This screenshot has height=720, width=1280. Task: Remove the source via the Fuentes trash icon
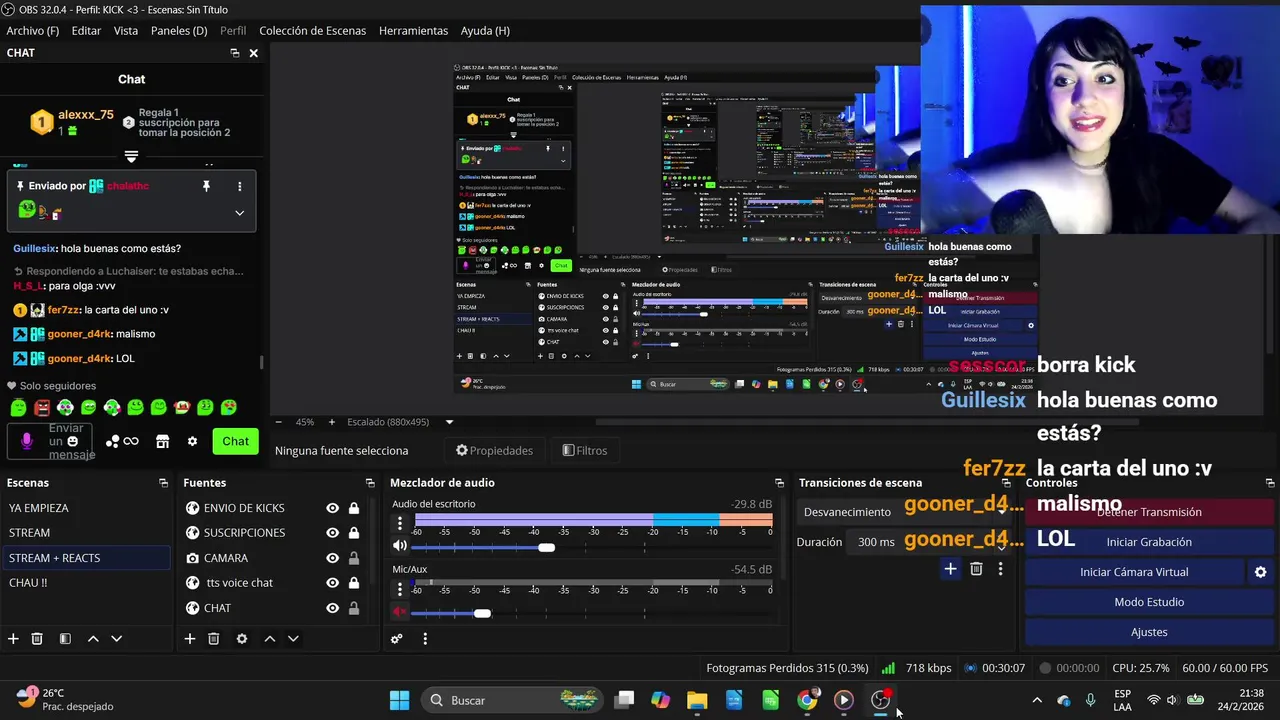tap(213, 639)
